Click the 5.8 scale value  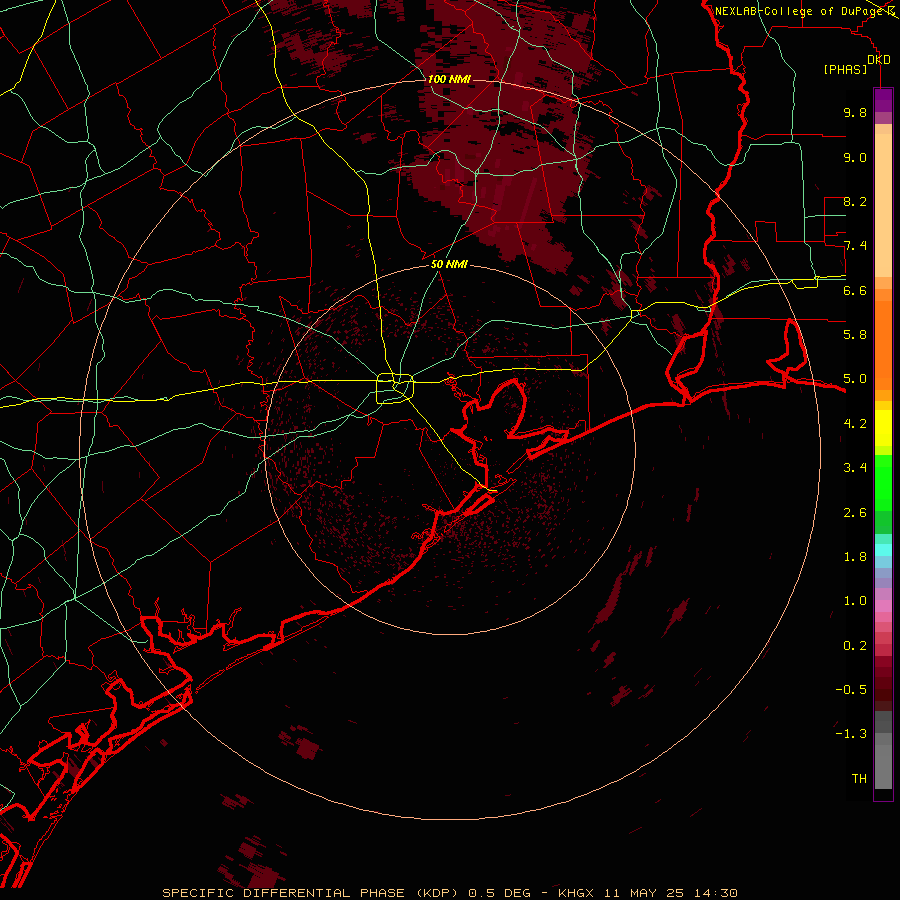click(855, 335)
